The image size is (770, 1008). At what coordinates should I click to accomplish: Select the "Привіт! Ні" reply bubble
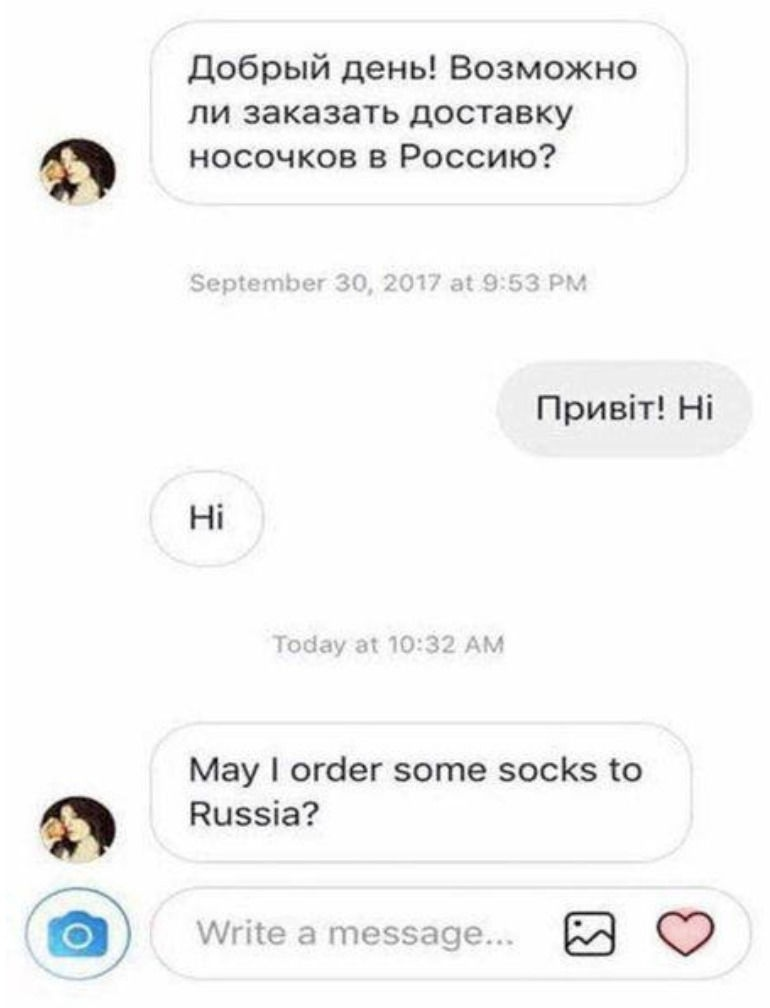point(624,409)
